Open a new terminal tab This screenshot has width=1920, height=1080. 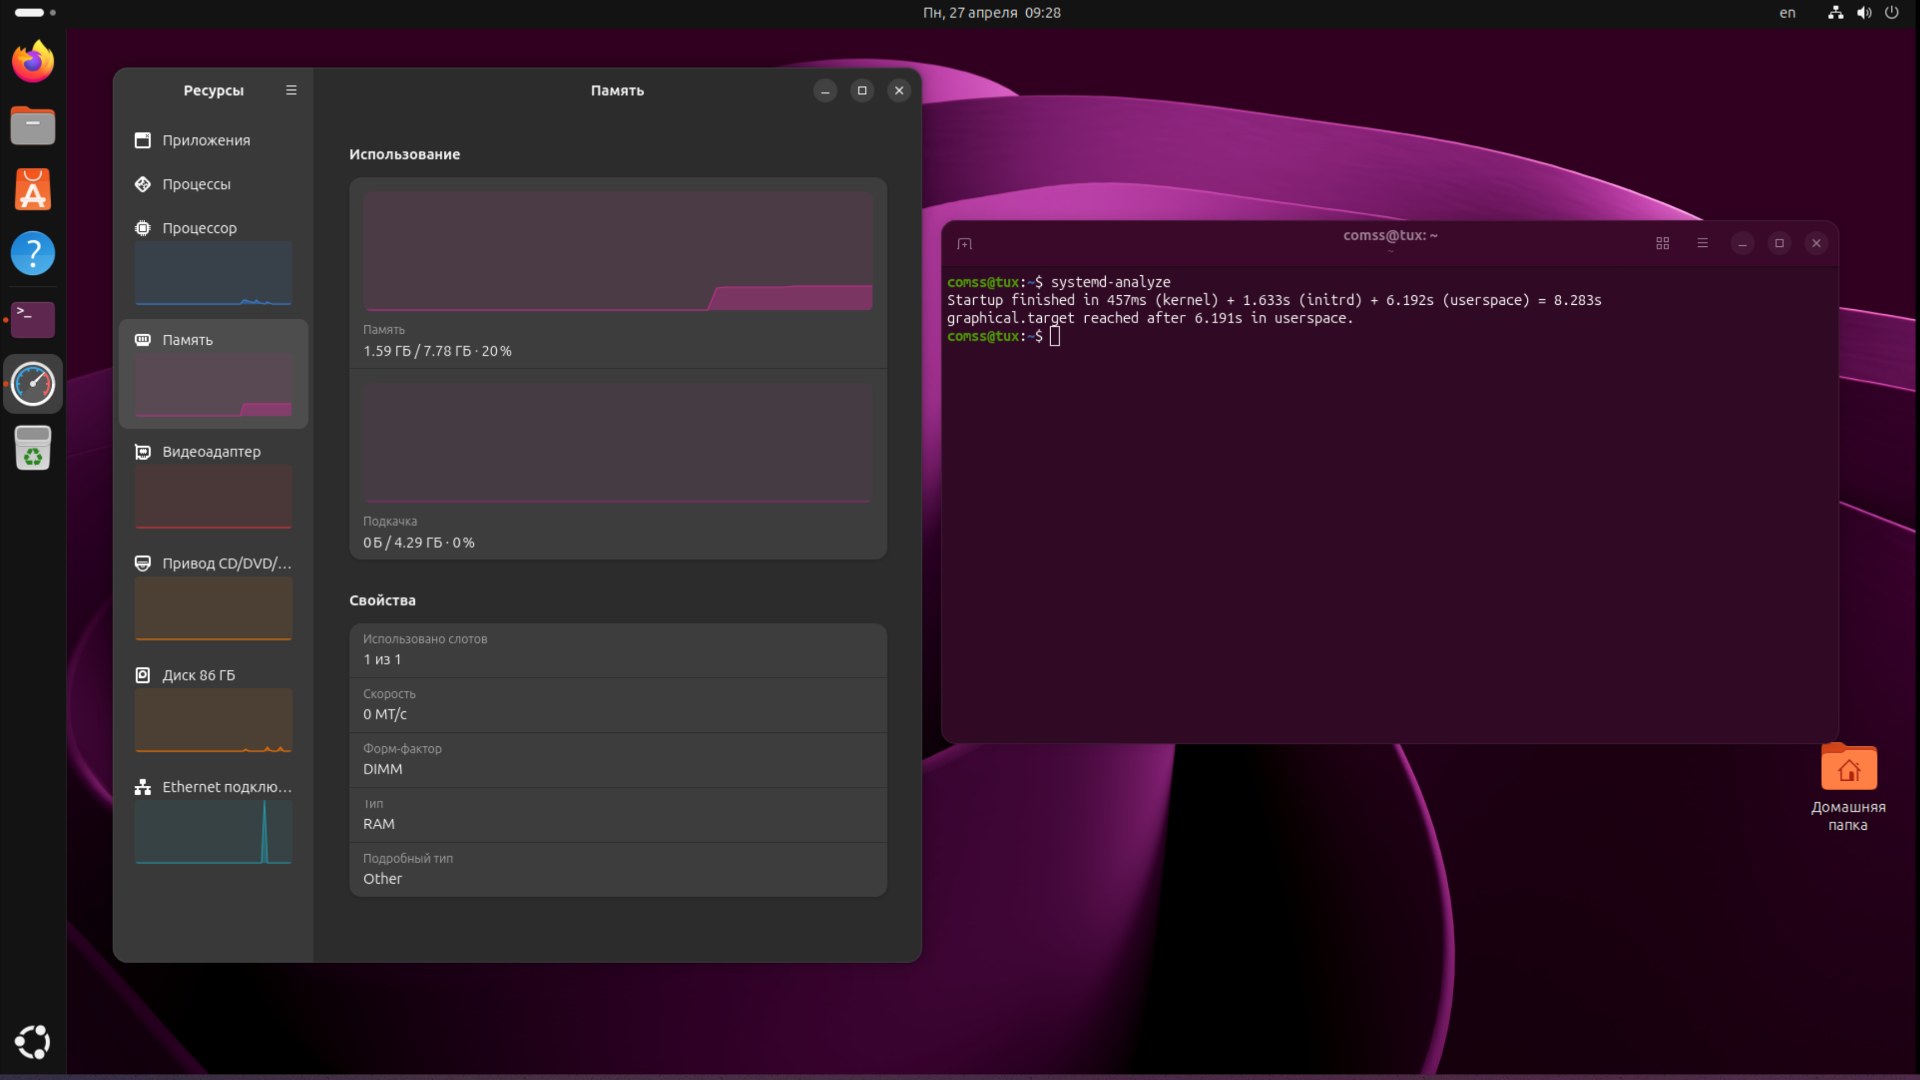click(964, 244)
